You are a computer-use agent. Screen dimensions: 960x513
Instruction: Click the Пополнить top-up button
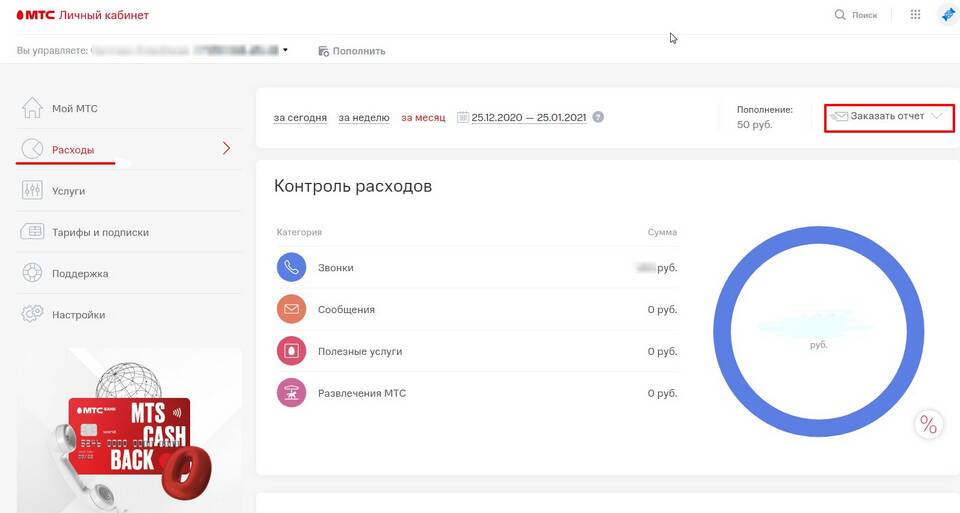(x=352, y=51)
